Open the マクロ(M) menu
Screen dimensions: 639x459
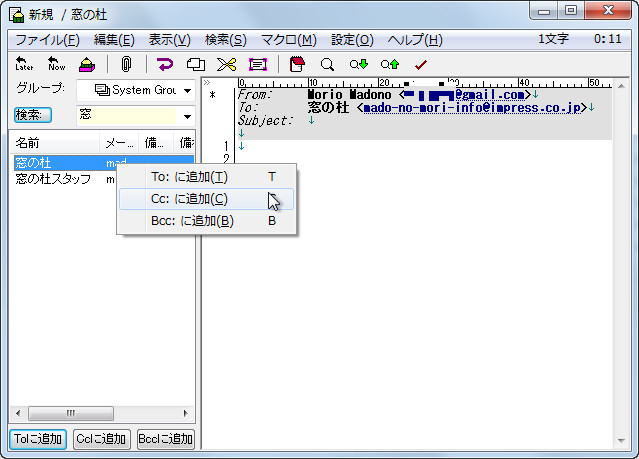click(x=289, y=40)
